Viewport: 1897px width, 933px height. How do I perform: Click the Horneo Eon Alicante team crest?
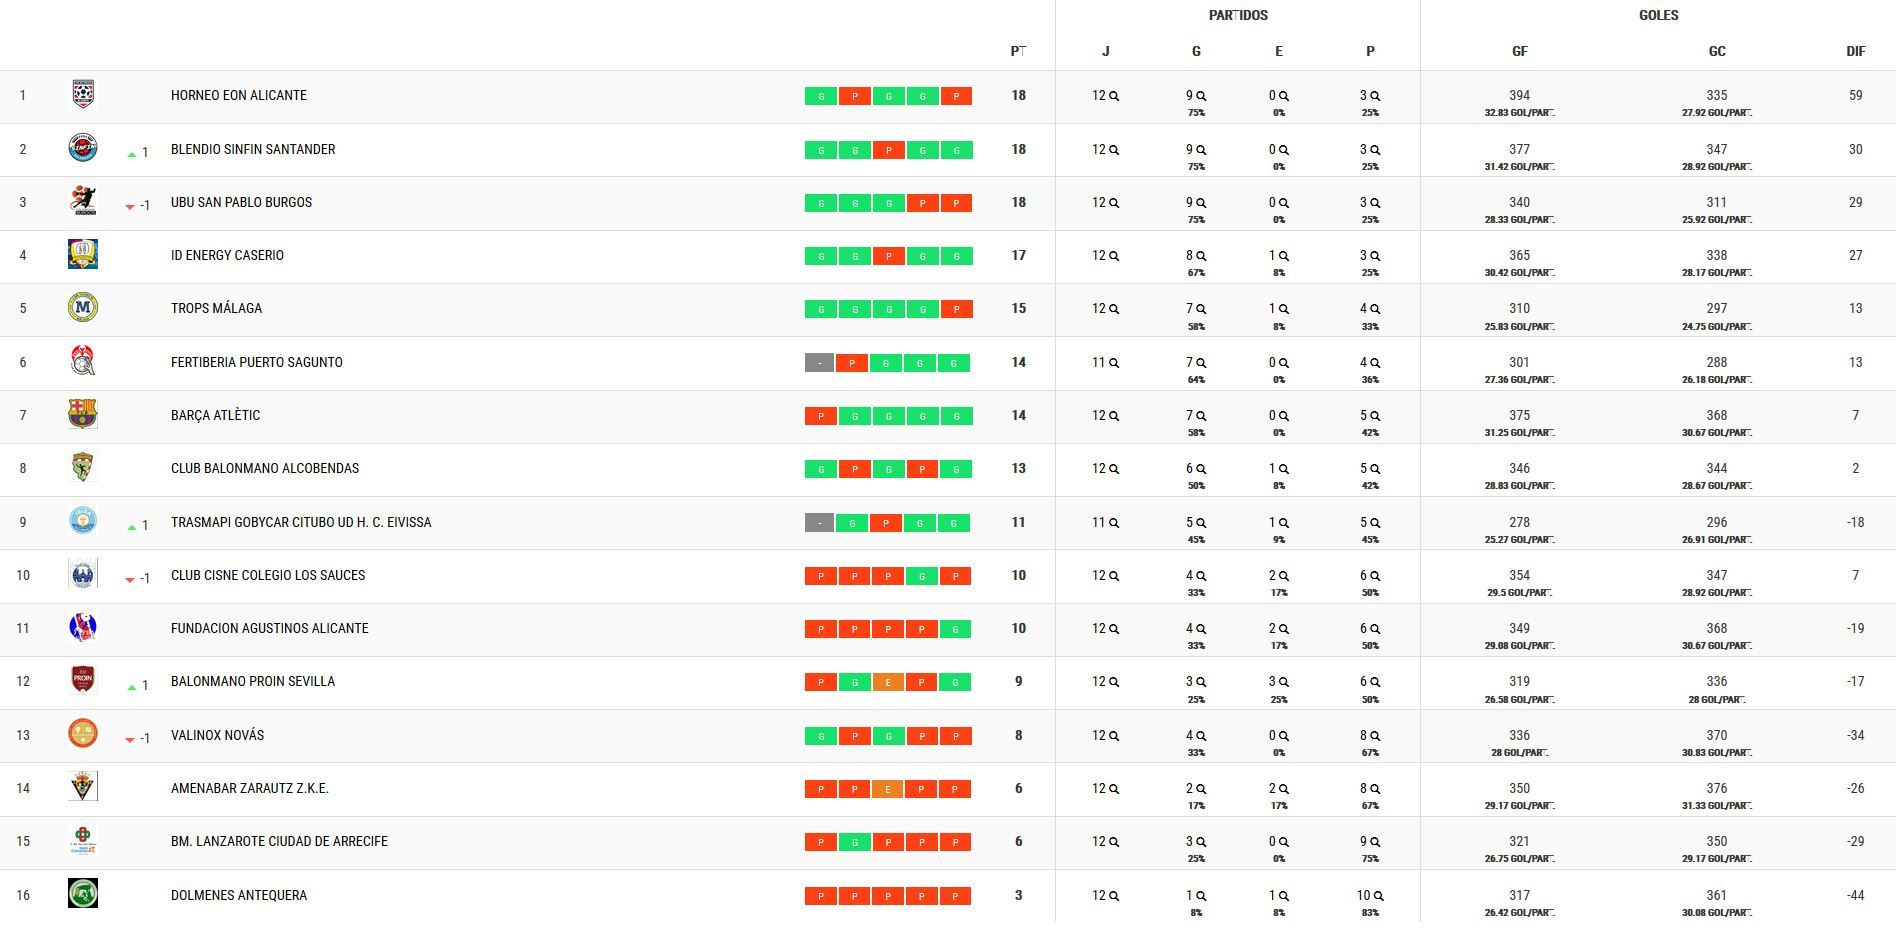(83, 95)
